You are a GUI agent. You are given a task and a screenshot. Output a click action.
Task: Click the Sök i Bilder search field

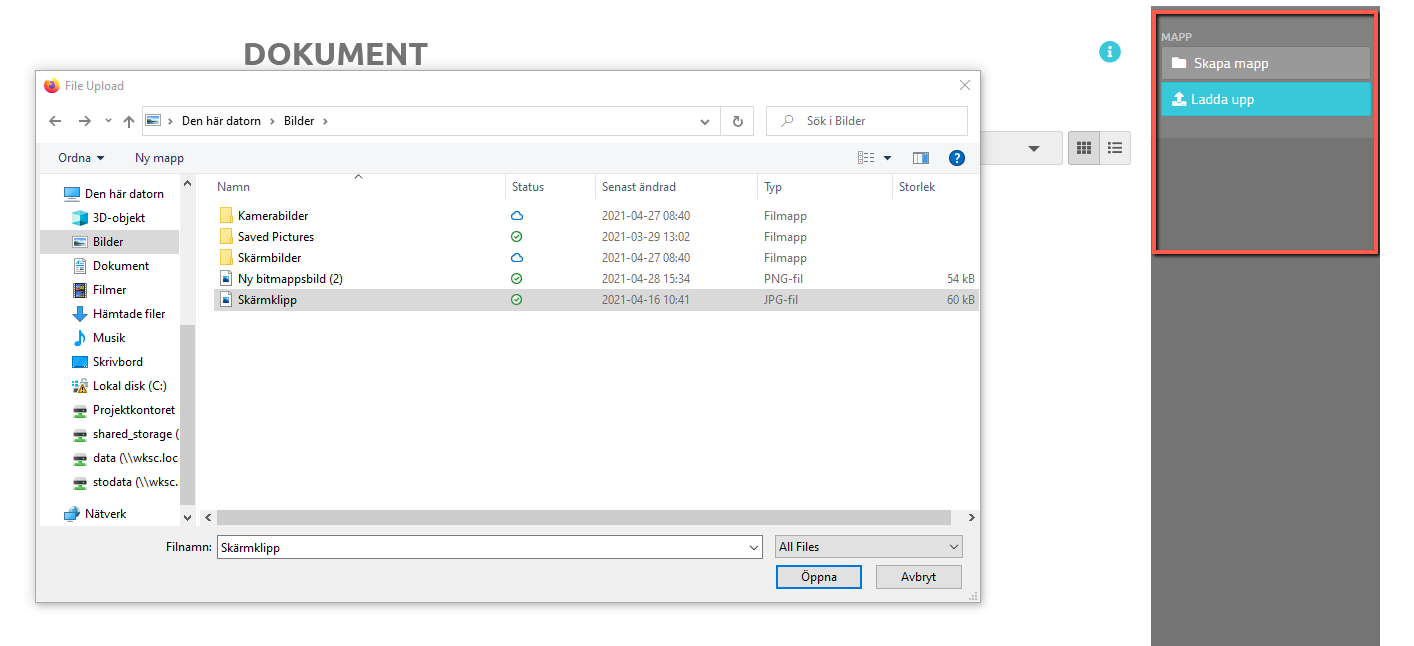867,121
